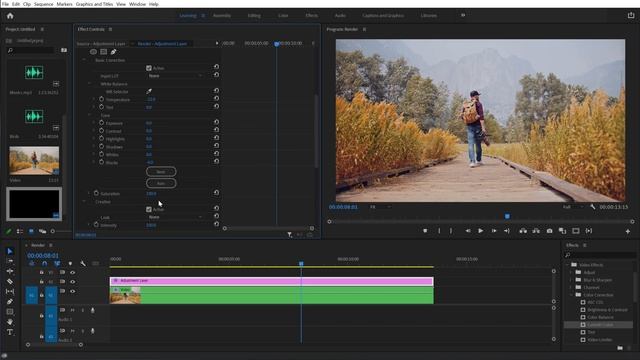Filter properties funnel in Effect Controls
Viewport: 640px width, 360px height.
point(289,235)
